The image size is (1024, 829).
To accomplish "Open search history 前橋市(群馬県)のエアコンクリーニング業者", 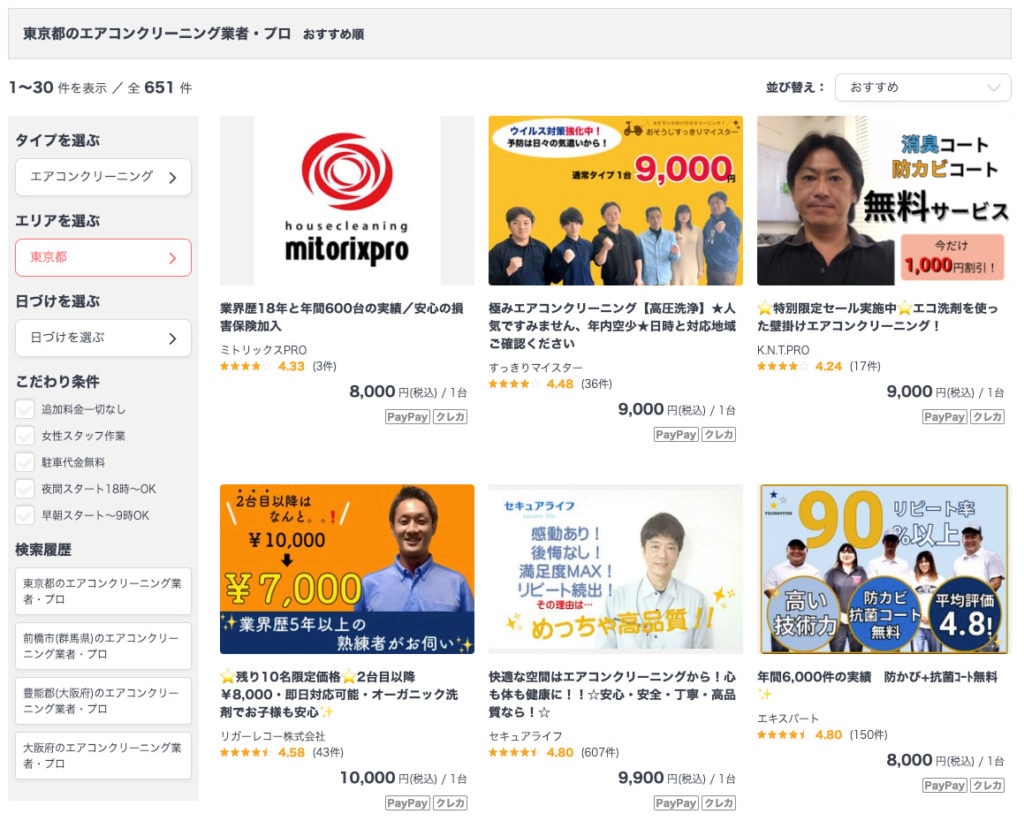I will pyautogui.click(x=103, y=646).
